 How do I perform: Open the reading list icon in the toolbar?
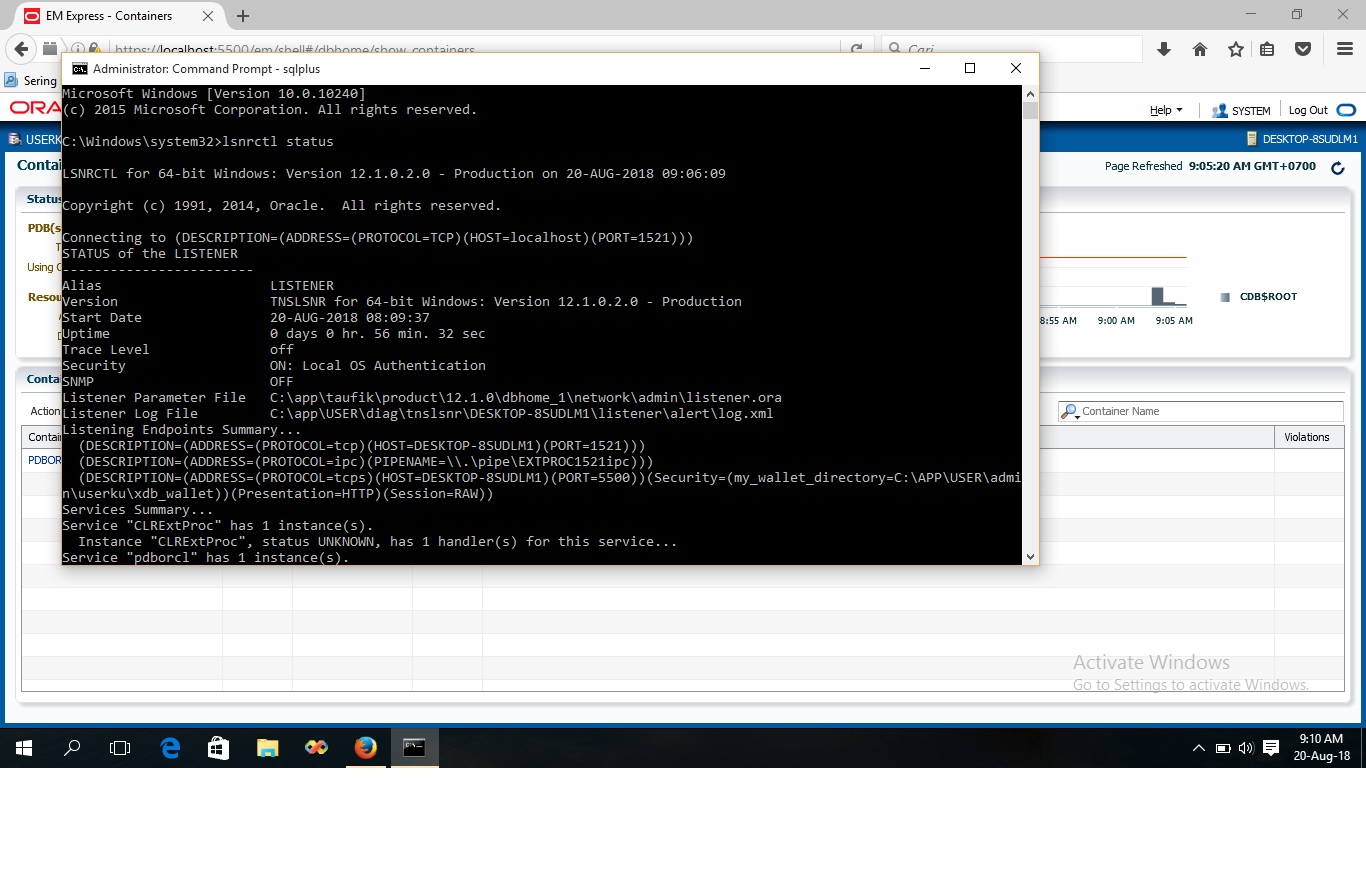(1268, 48)
